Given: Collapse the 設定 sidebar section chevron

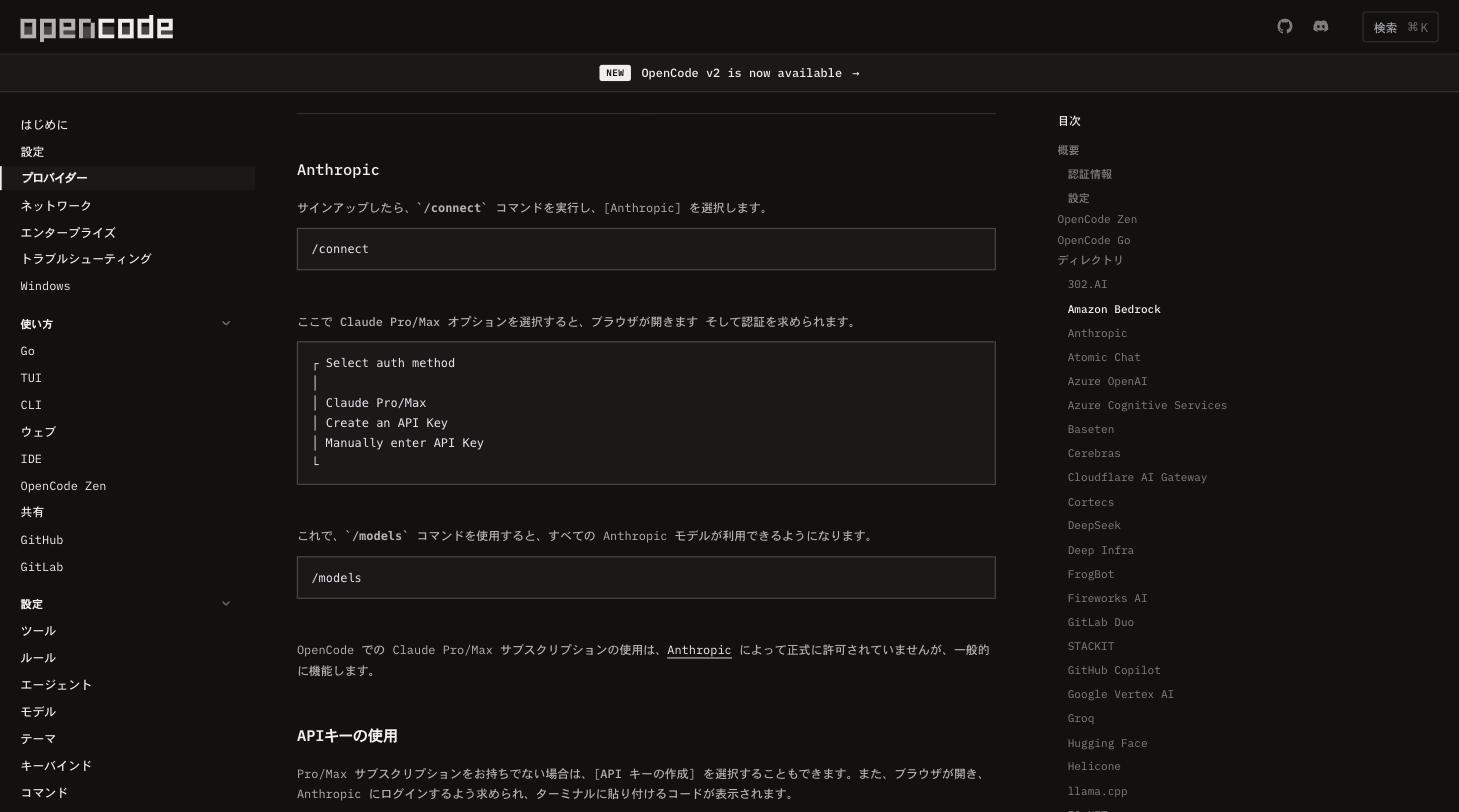Looking at the screenshot, I should (x=226, y=603).
